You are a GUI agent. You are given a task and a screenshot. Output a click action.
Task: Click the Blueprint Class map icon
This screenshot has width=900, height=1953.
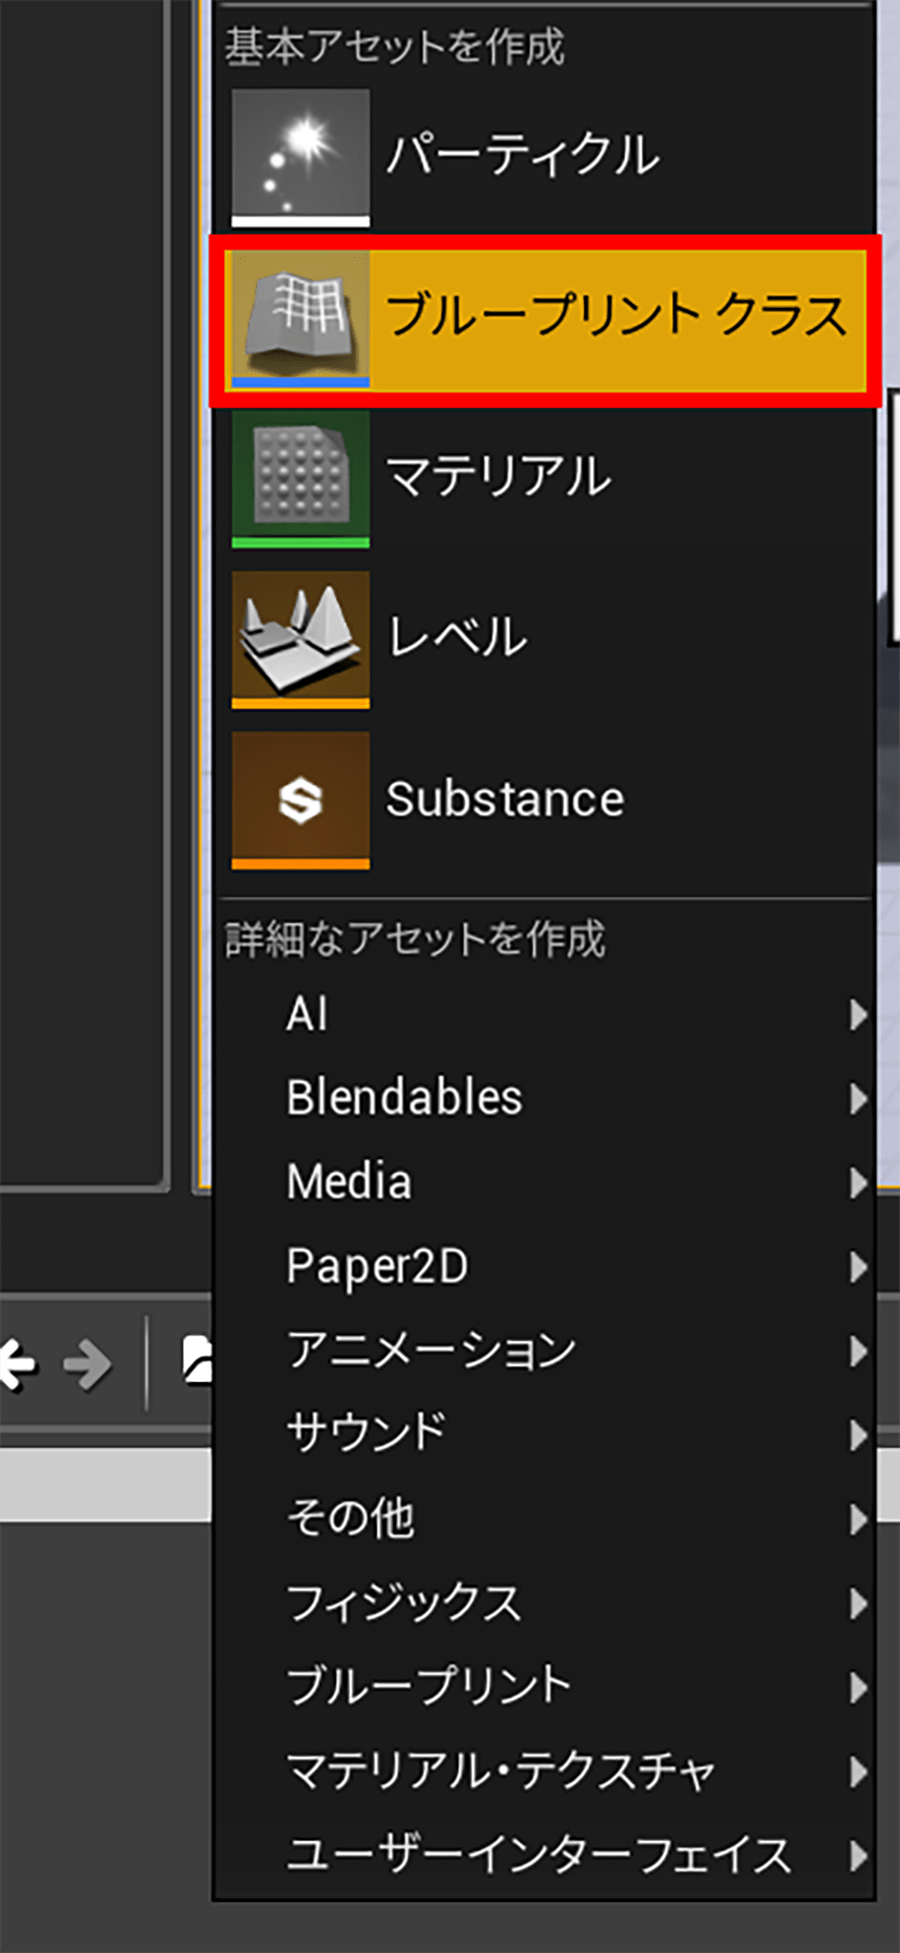[300, 319]
